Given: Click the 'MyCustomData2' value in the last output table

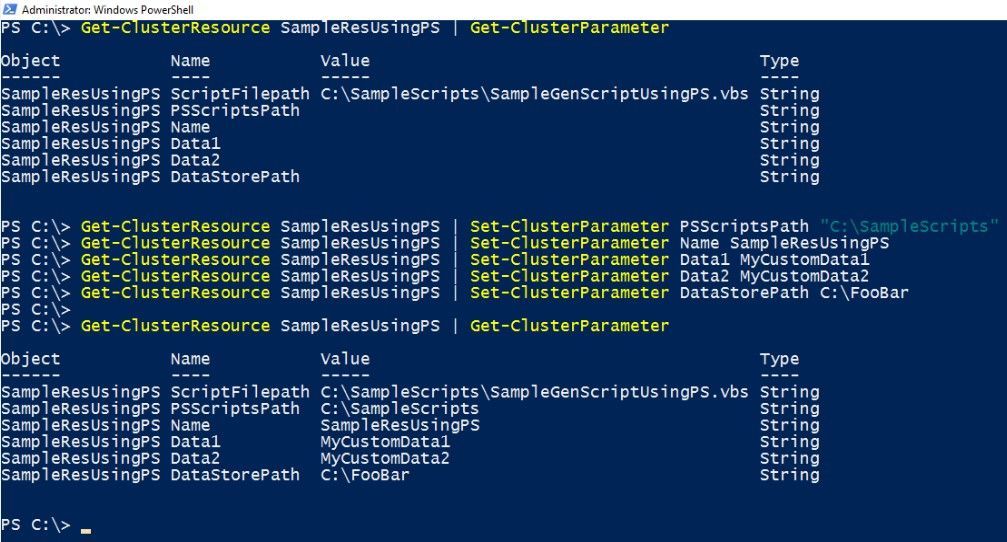Looking at the screenshot, I should tap(385, 458).
